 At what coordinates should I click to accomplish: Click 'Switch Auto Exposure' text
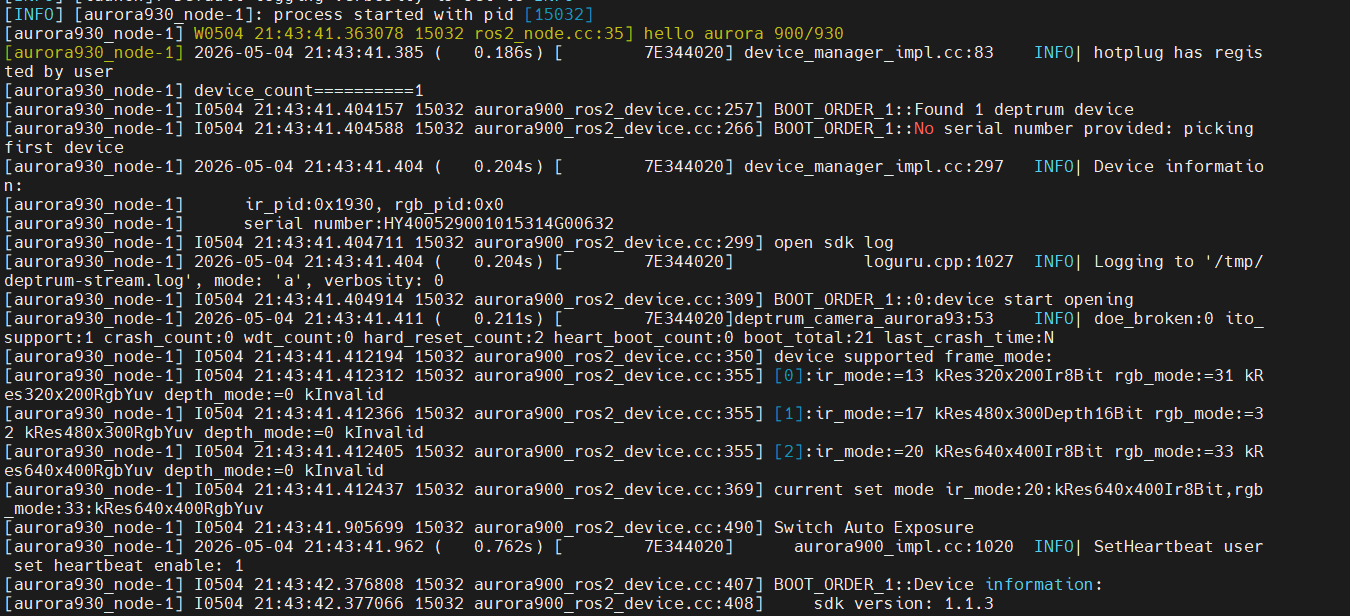pyautogui.click(x=874, y=527)
